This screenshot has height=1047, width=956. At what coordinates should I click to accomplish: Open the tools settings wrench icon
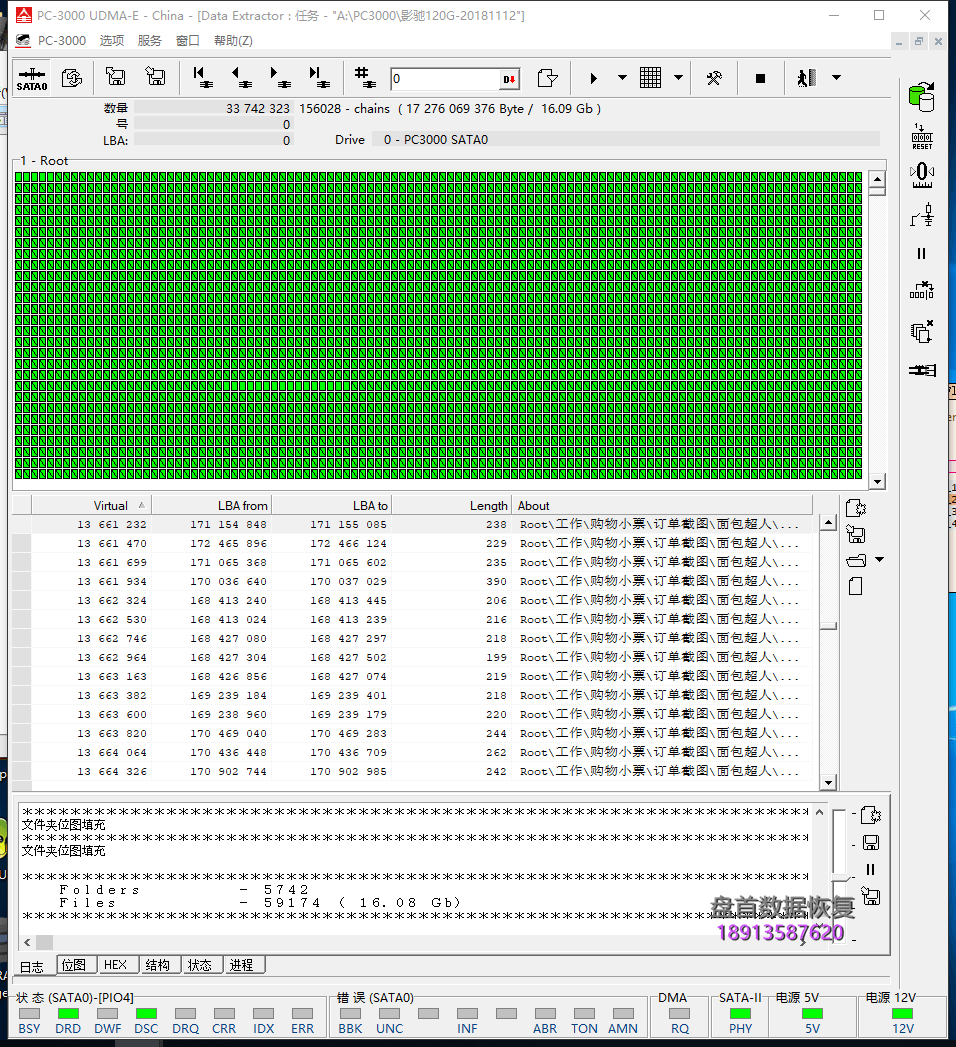[714, 78]
